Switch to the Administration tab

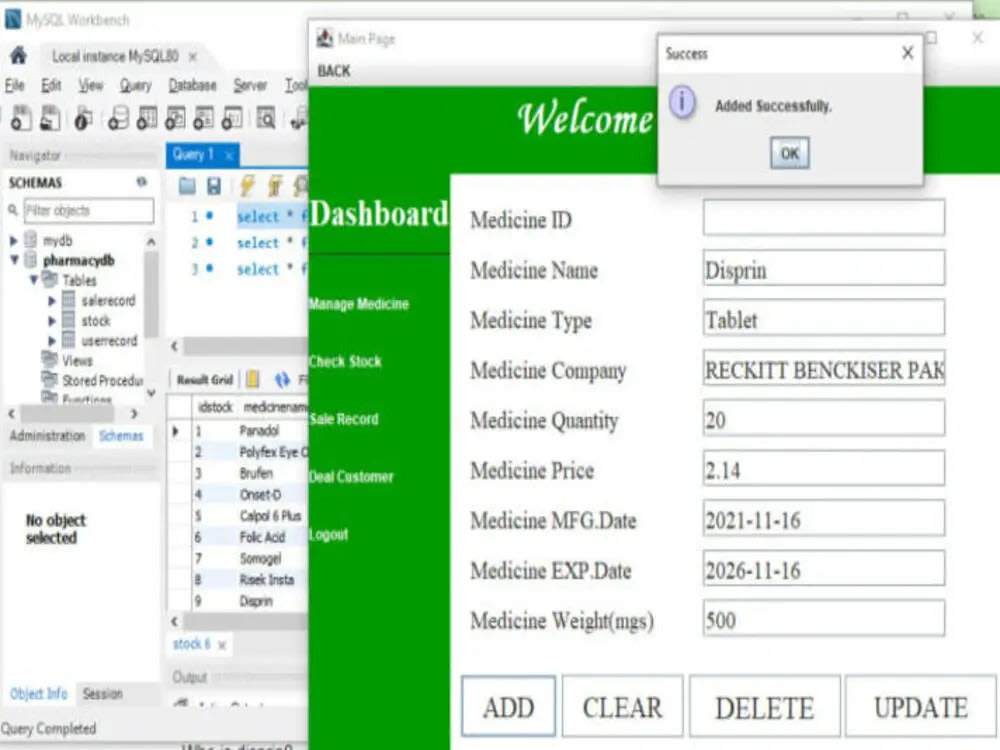click(x=46, y=436)
